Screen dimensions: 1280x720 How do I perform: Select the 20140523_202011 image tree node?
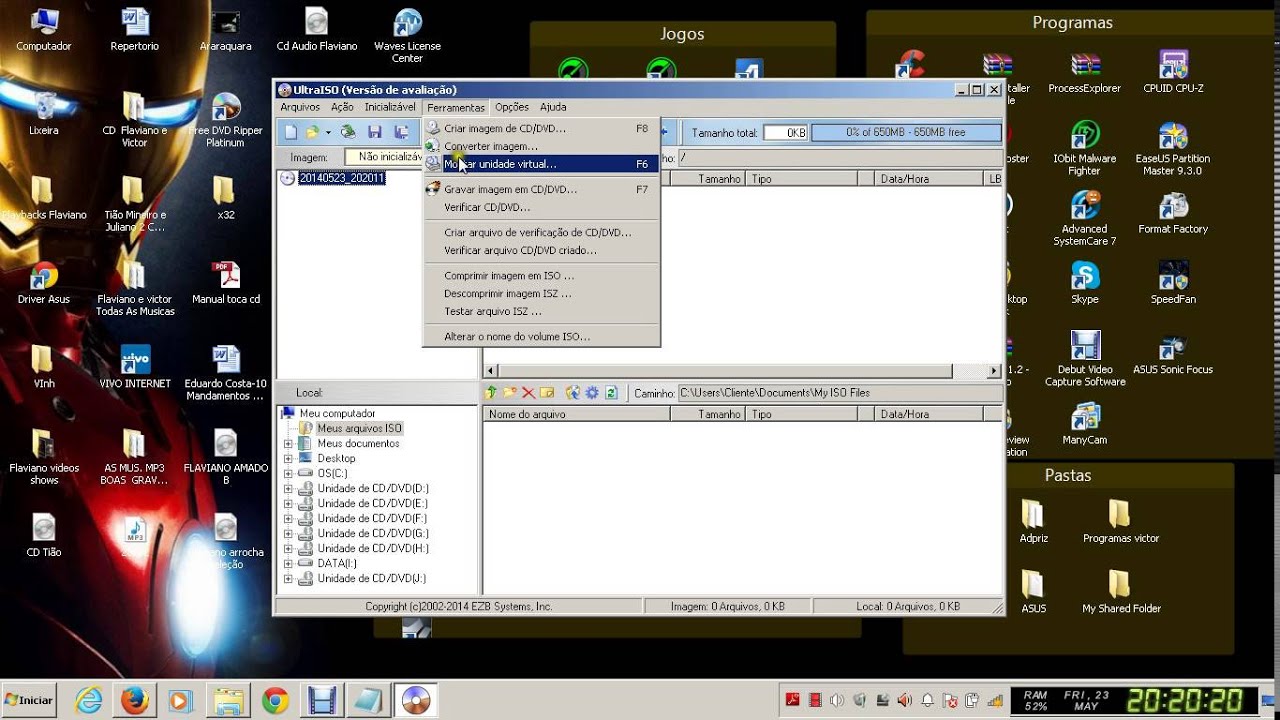coord(341,178)
